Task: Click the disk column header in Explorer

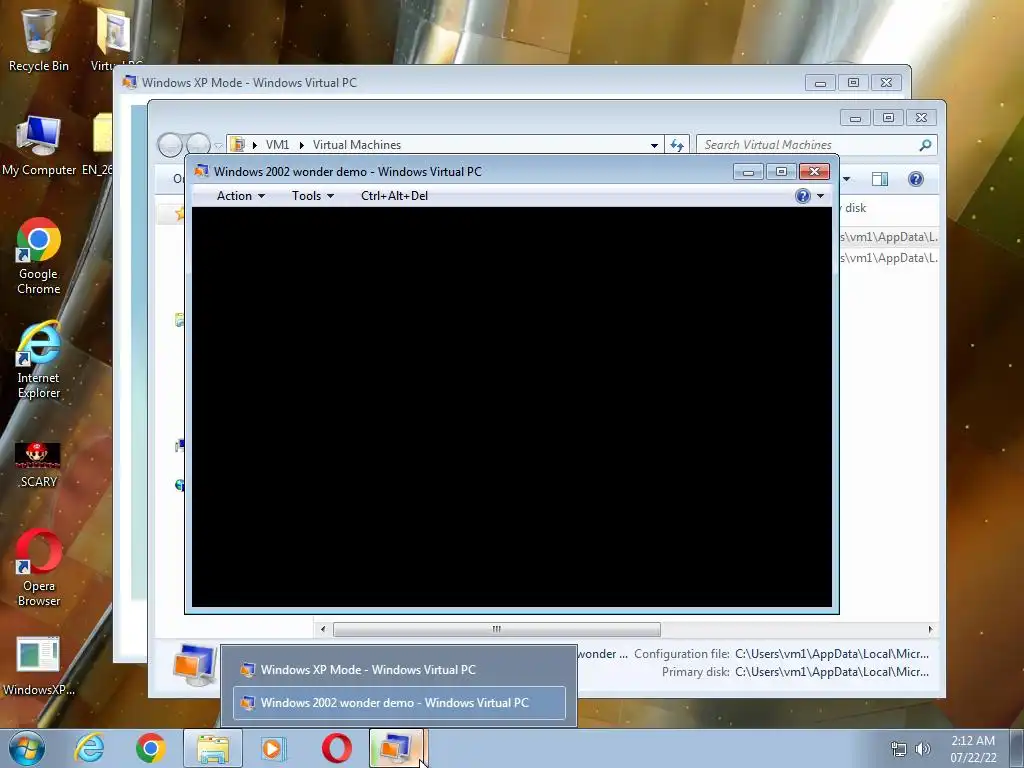Action: 856,208
